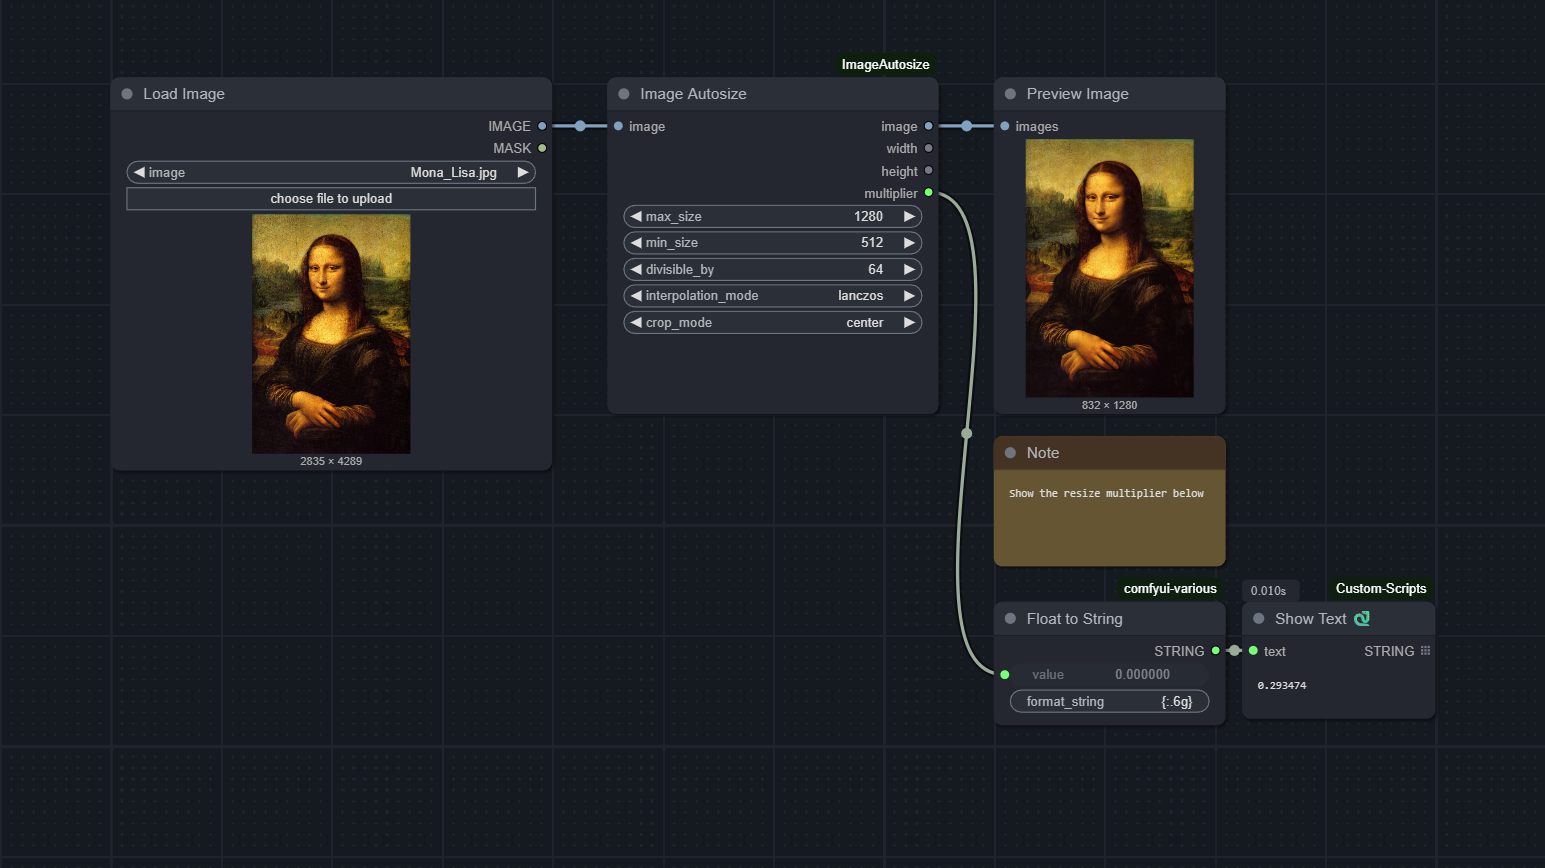The width and height of the screenshot is (1545, 868).
Task: Click the midpoint dot on the multiplier link
Action: [x=966, y=433]
